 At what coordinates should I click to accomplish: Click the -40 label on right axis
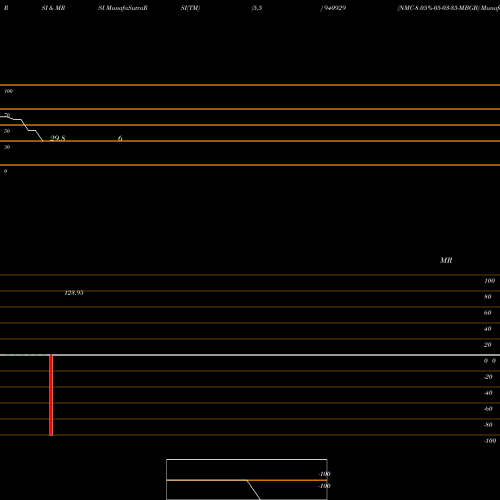tap(488, 393)
